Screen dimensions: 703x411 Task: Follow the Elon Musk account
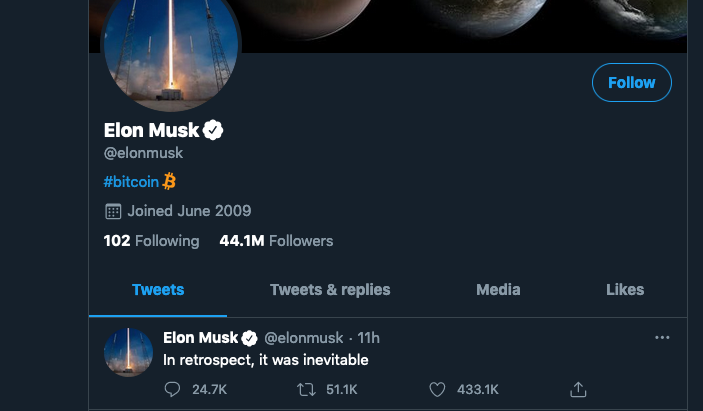632,82
